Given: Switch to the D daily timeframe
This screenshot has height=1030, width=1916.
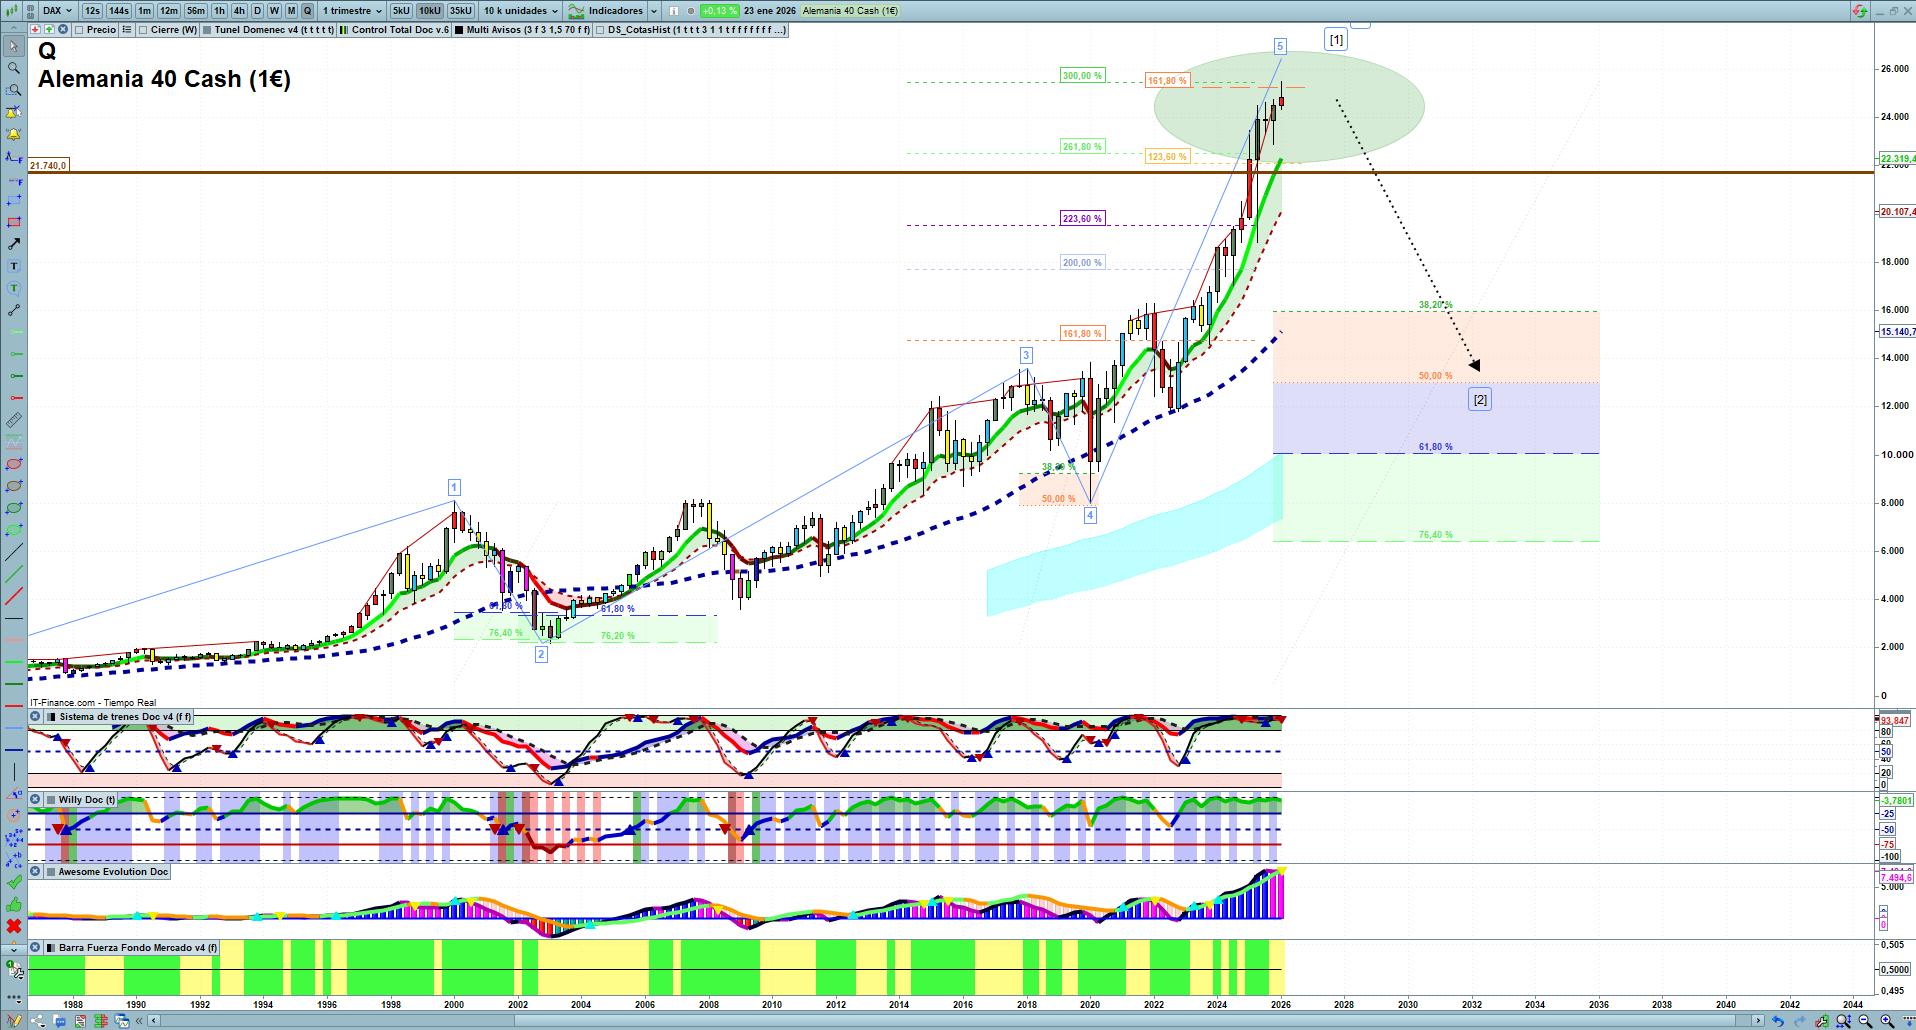Looking at the screenshot, I should [257, 11].
